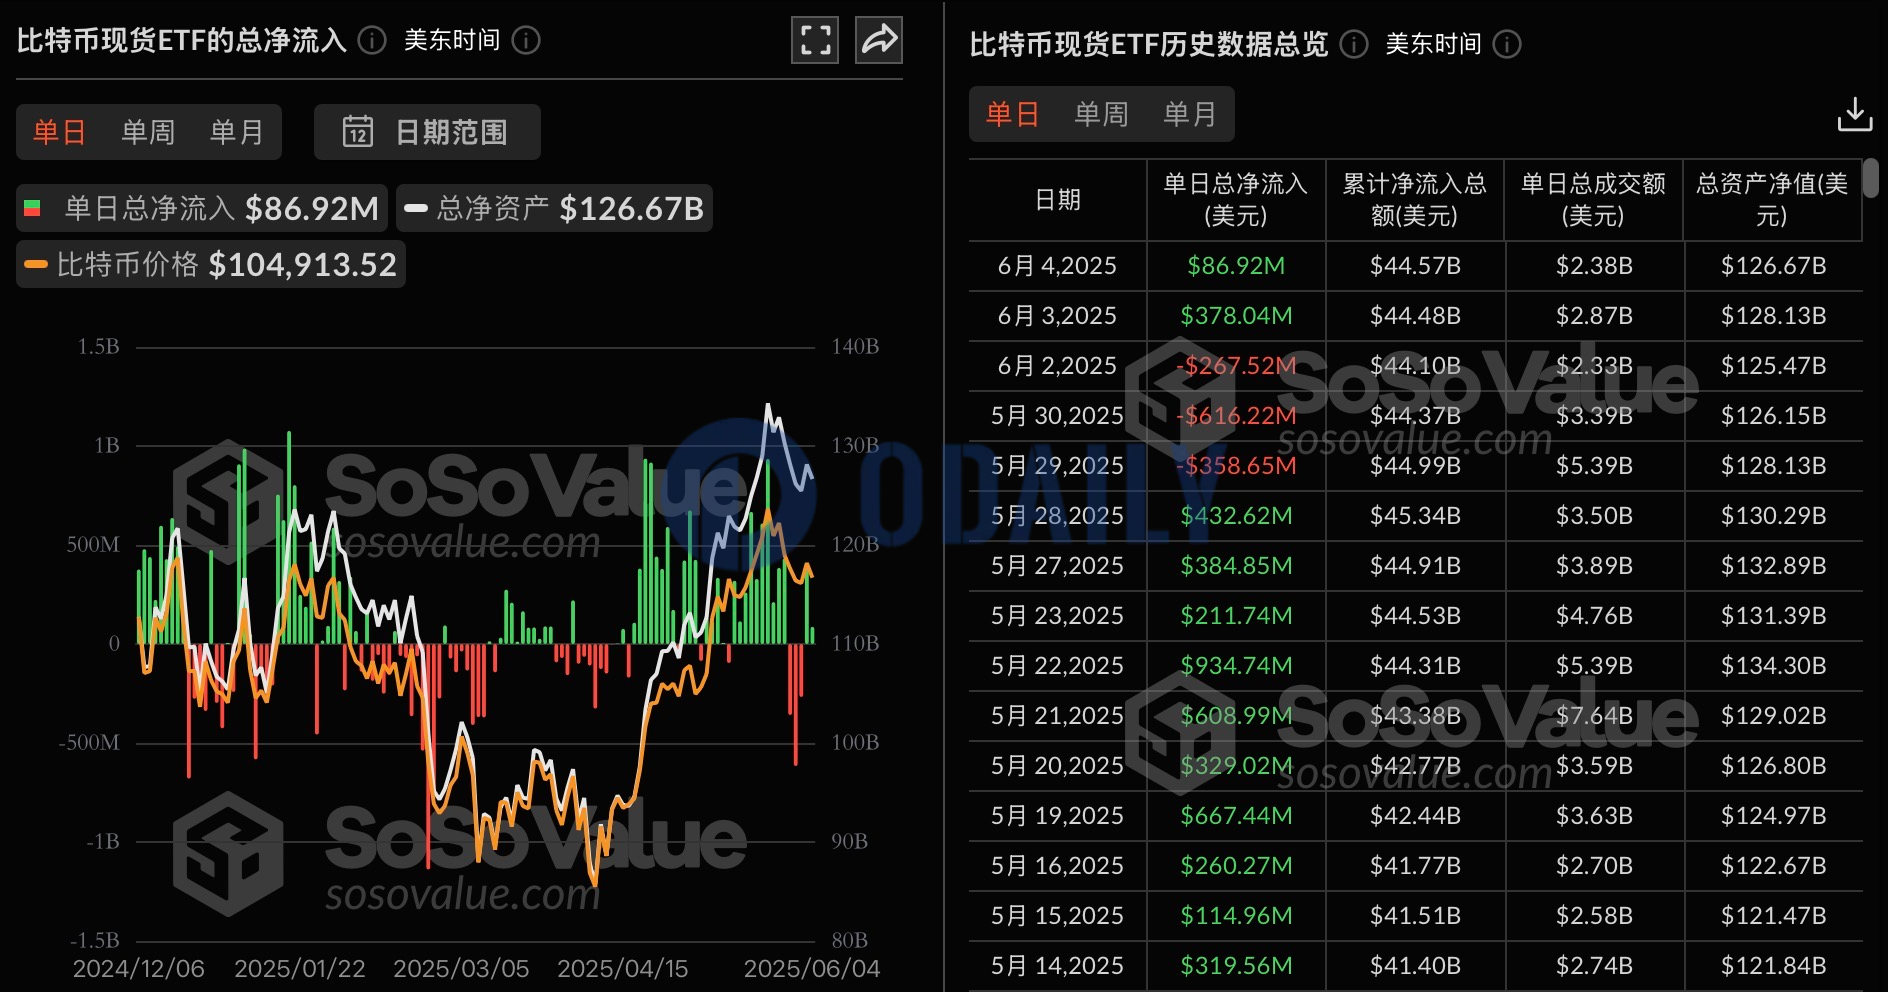Click 单日总成交额(美元) column header

pos(1594,200)
